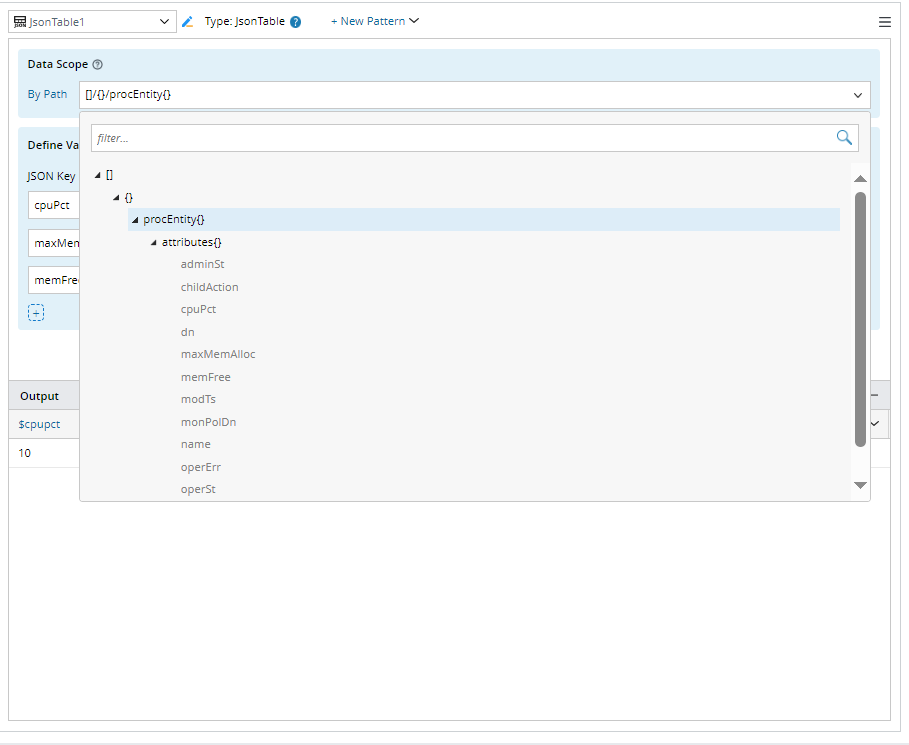Select maxMemAlloc in the attributes tree
The image size is (909, 745).
click(217, 355)
